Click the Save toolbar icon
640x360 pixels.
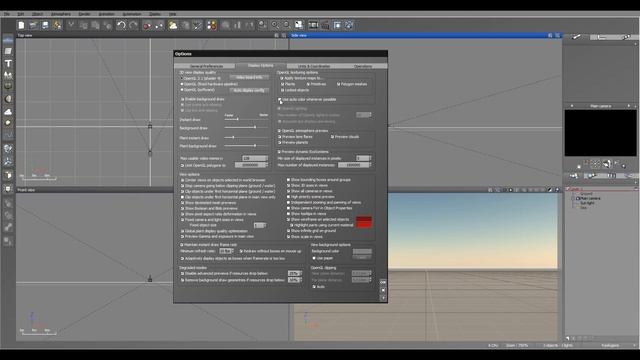pyautogui.click(x=45, y=25)
